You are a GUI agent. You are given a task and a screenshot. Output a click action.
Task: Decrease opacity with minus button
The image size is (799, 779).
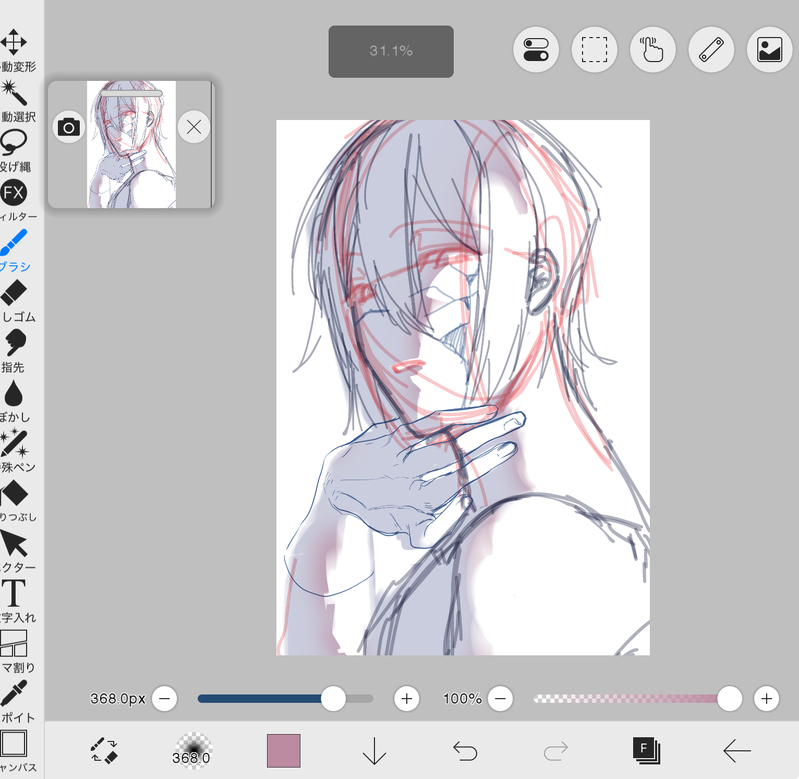(500, 698)
